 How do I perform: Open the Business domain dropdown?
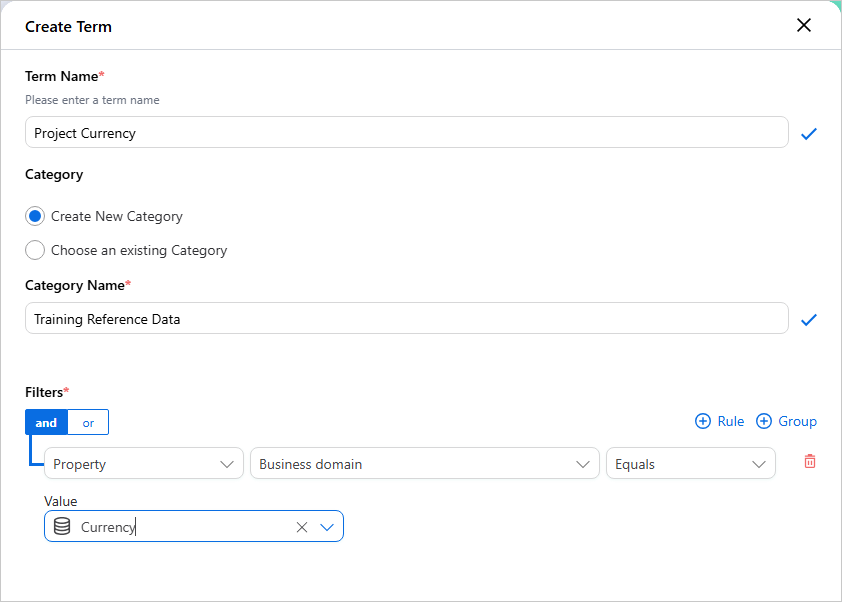pyautogui.click(x=424, y=463)
